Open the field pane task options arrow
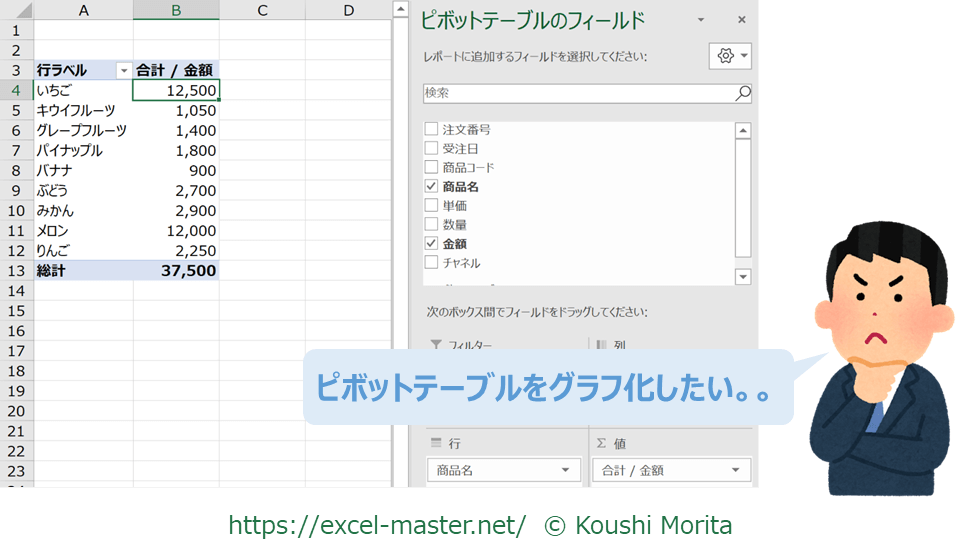960x540 pixels. pos(701,20)
